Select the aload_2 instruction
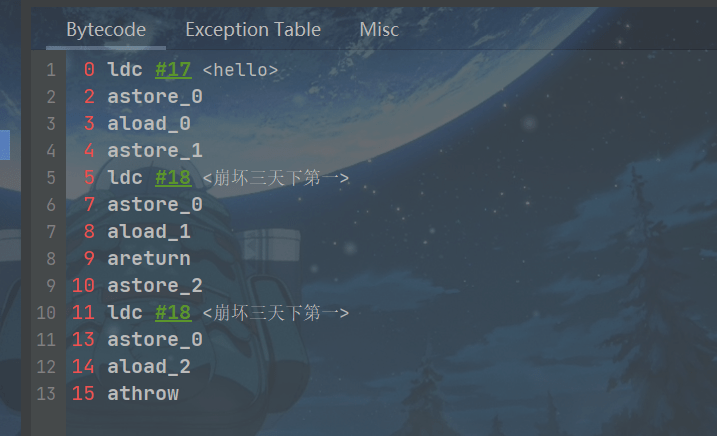This screenshot has width=717, height=436. click(x=148, y=367)
